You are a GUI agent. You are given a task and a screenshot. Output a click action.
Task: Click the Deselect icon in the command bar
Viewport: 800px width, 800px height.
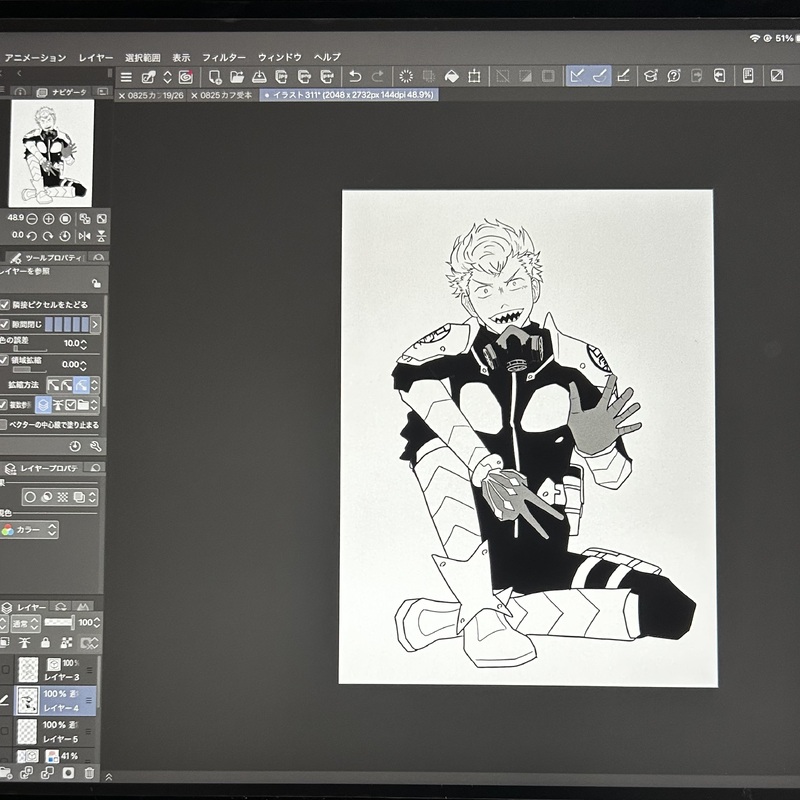[x=503, y=77]
